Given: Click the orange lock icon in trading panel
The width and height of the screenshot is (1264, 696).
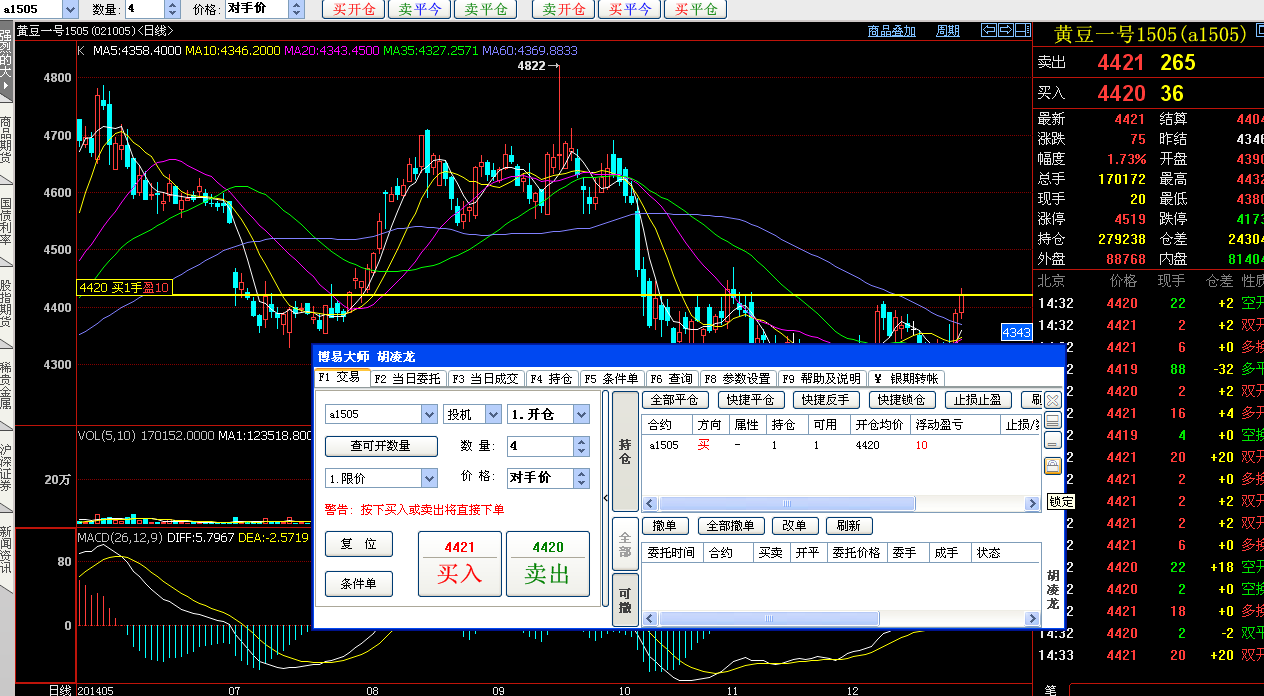Looking at the screenshot, I should coord(1053,465).
